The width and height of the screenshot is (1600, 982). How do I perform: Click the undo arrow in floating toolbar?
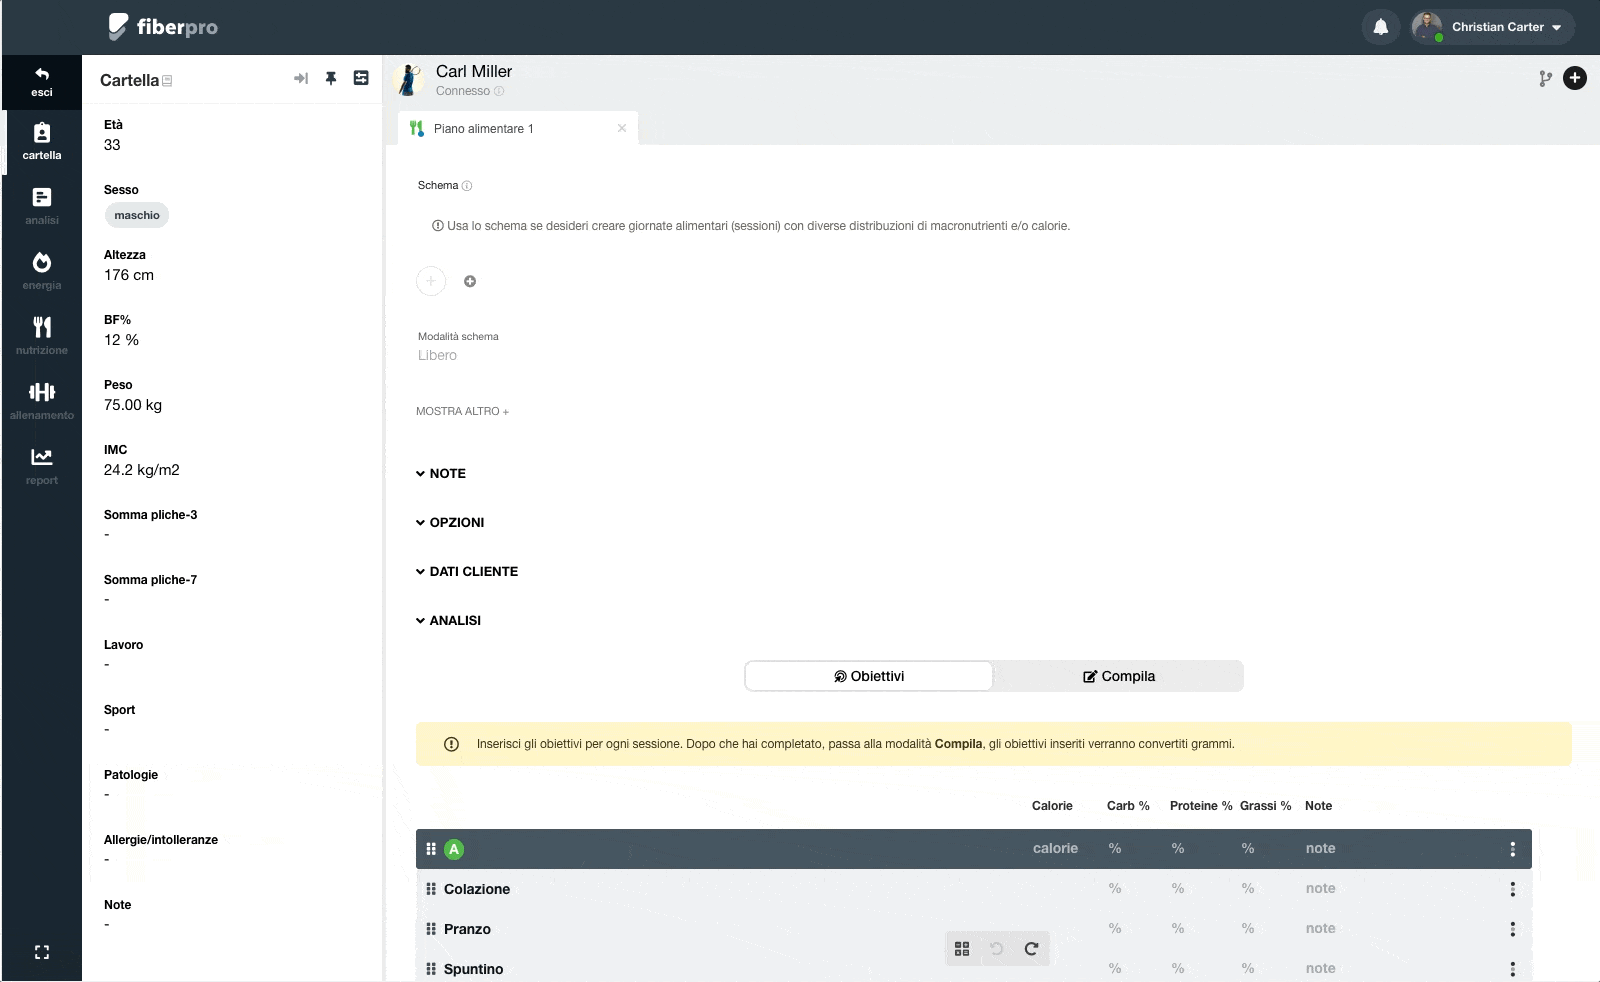coord(996,948)
